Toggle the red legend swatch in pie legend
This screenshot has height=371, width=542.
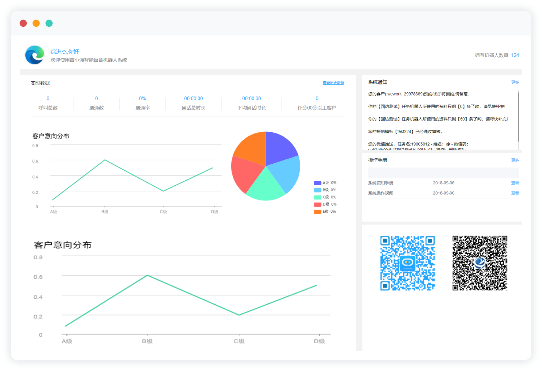coord(317,204)
